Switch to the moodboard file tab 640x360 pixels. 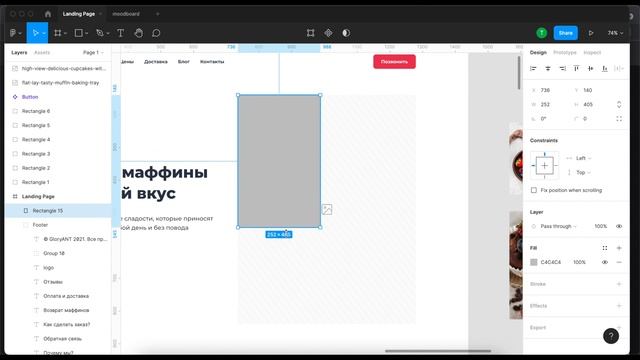pos(126,14)
